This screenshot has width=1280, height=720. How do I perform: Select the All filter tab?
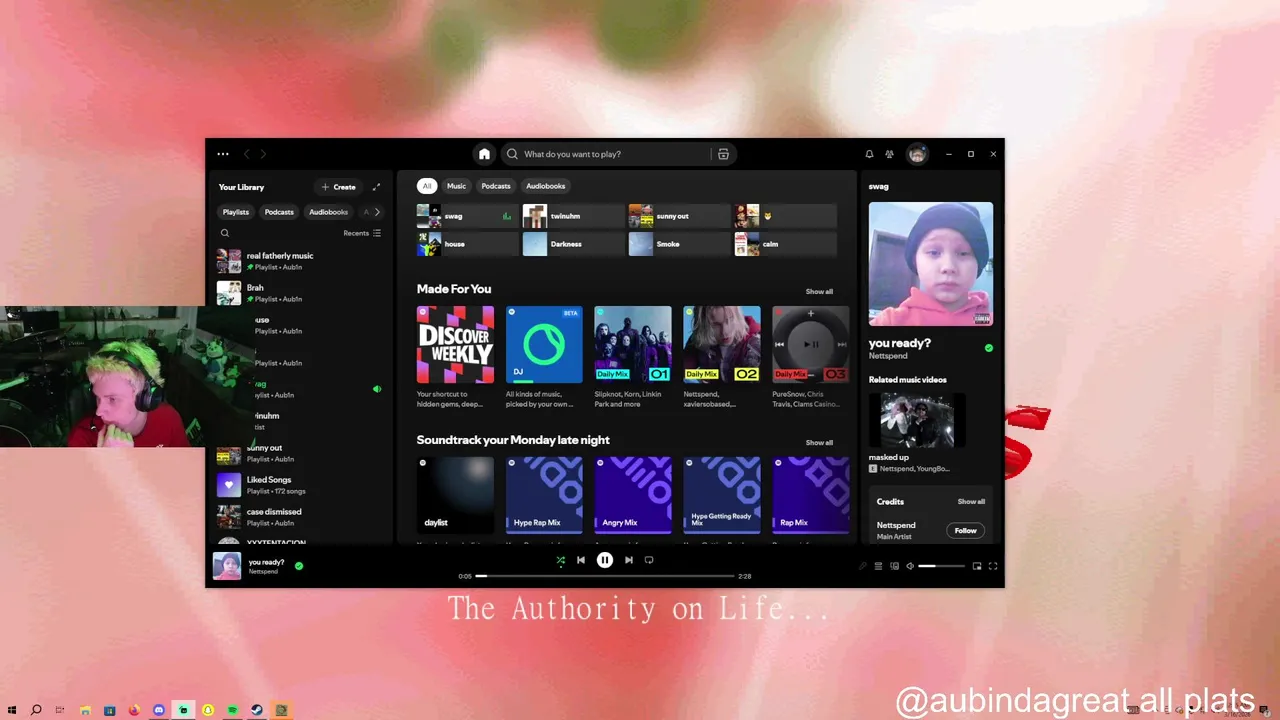(427, 186)
